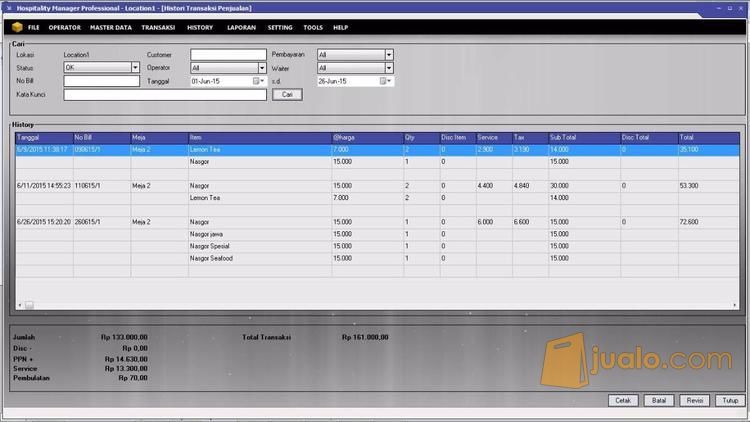Screen dimensions: 750x422
Task: Open the HISTORY menu
Action: (200, 28)
